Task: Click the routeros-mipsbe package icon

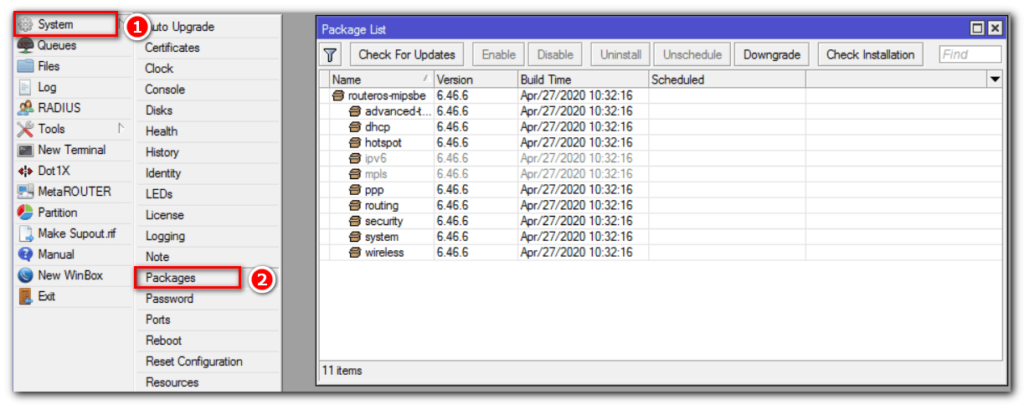Action: click(x=338, y=96)
